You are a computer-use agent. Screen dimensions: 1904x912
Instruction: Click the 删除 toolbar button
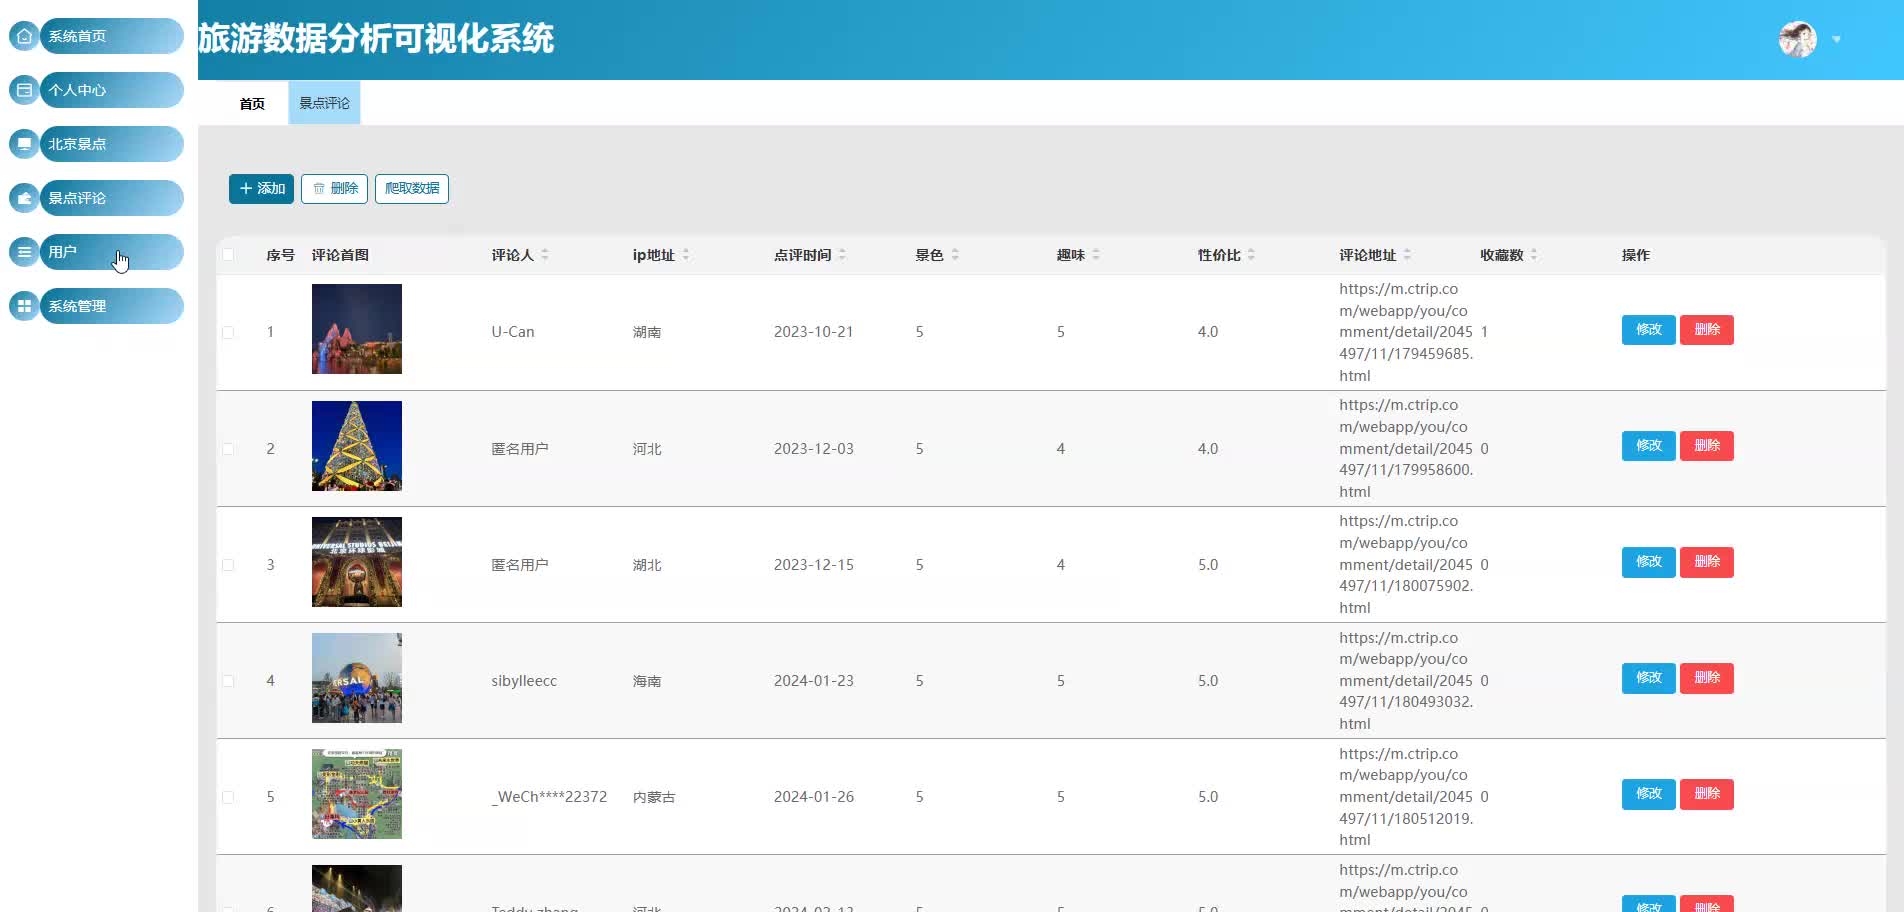[x=334, y=189]
